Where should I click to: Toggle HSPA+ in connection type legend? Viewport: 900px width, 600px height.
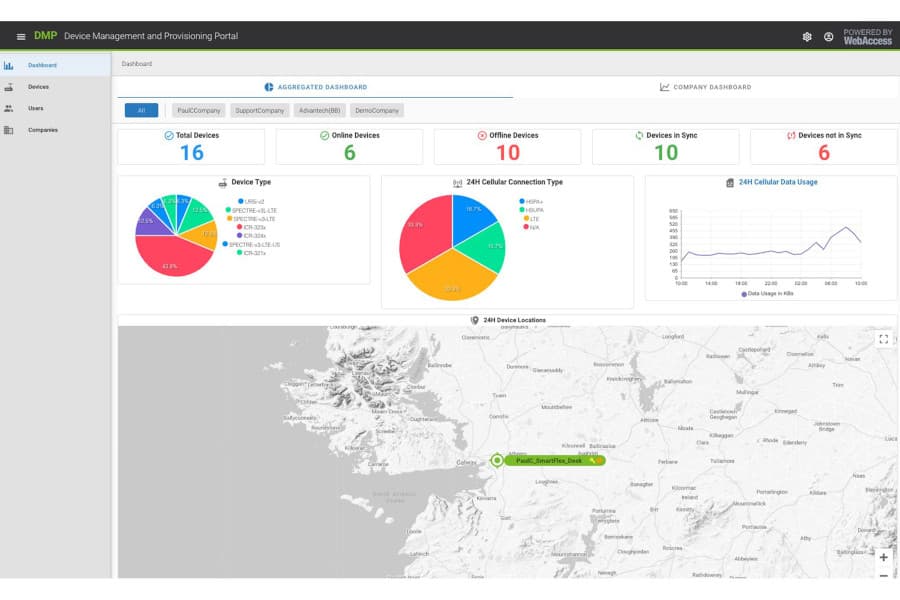point(531,202)
